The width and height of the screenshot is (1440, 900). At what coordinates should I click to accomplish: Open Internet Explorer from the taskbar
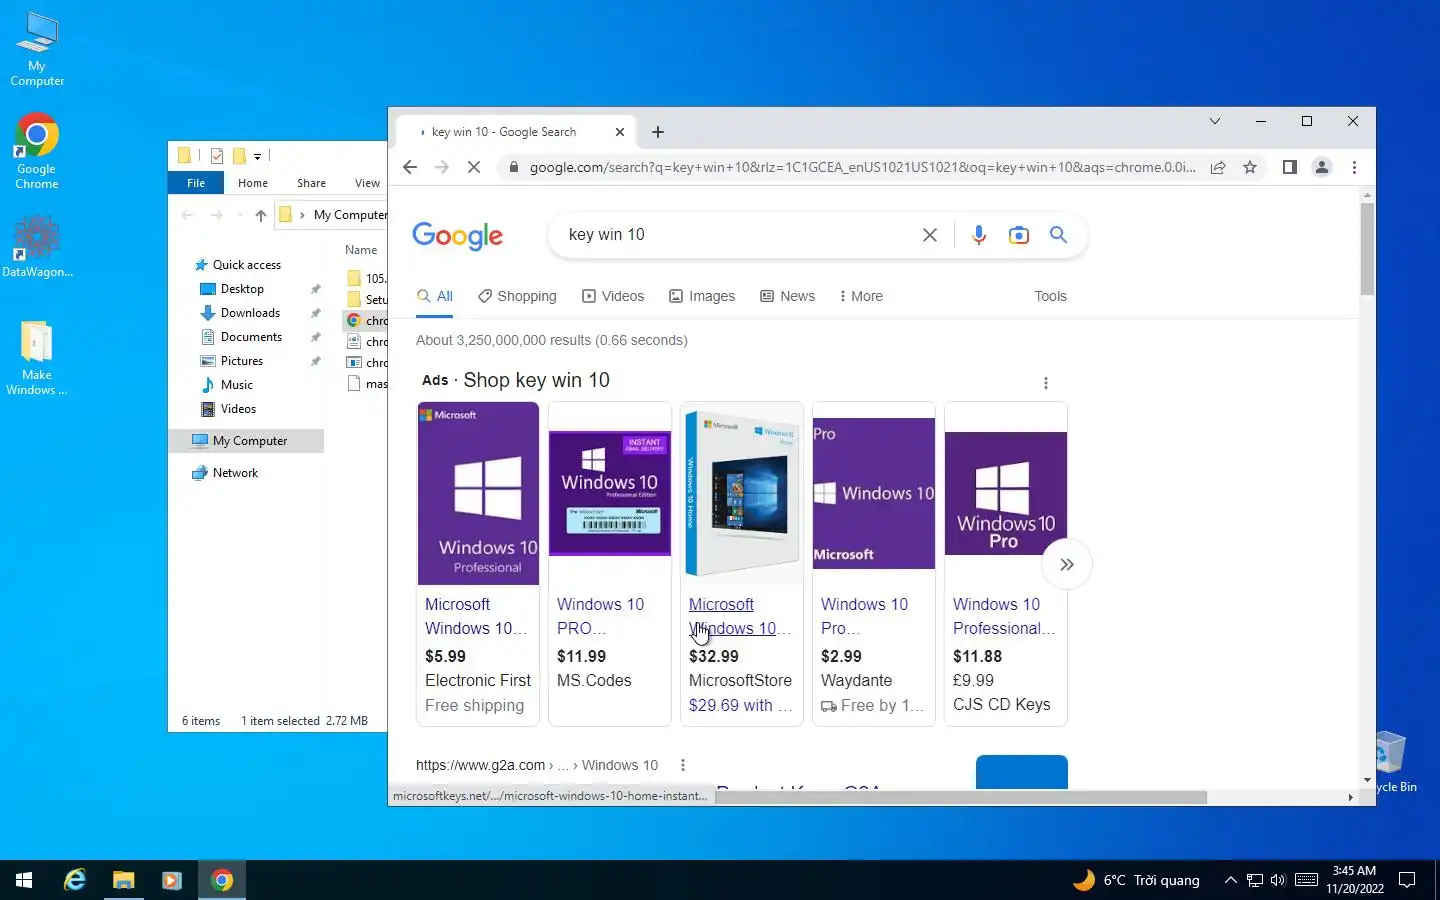[75, 880]
